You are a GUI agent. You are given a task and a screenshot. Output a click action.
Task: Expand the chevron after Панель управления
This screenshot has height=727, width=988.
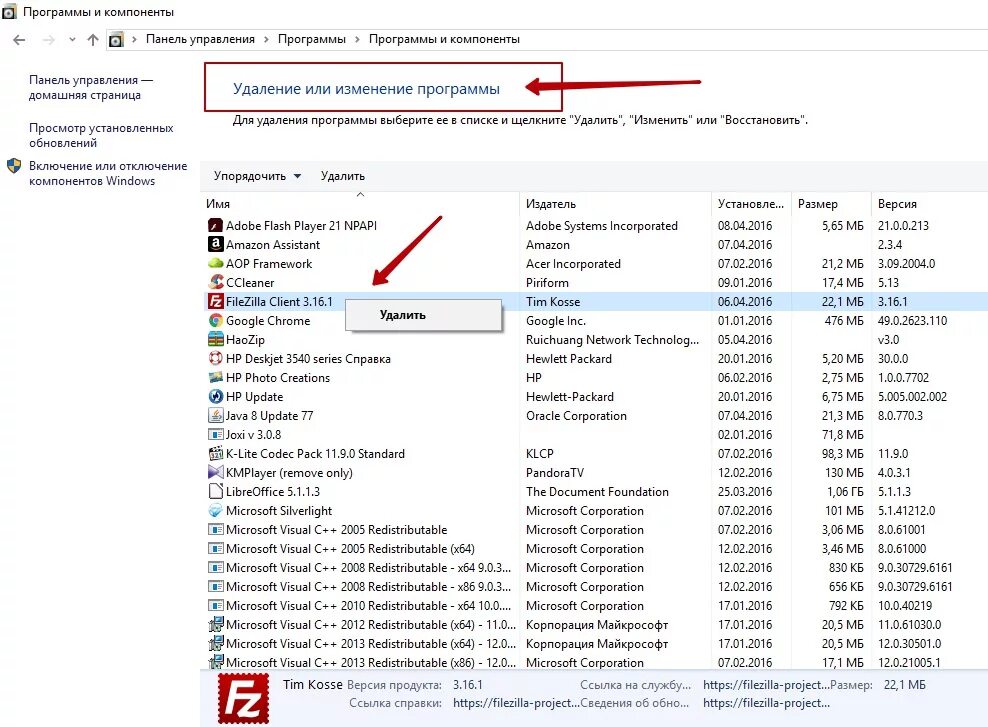266,40
